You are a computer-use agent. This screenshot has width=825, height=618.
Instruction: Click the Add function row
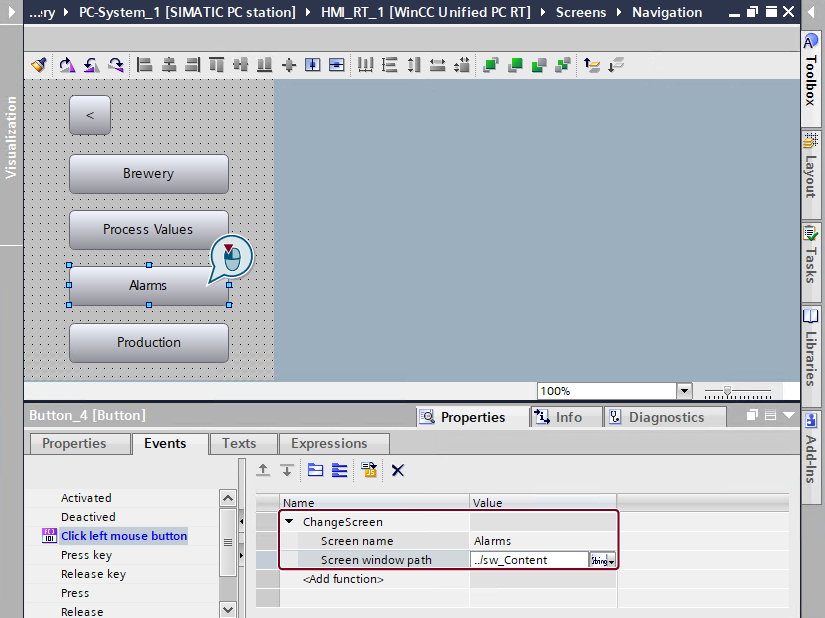tap(343, 579)
